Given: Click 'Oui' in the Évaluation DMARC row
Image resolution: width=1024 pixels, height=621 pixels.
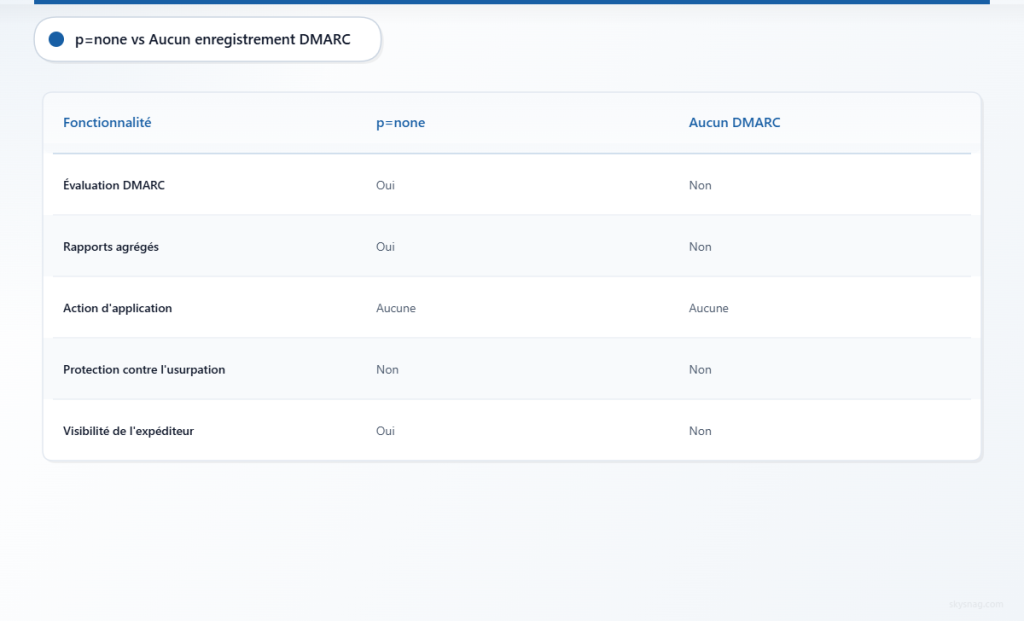Looking at the screenshot, I should click(385, 185).
